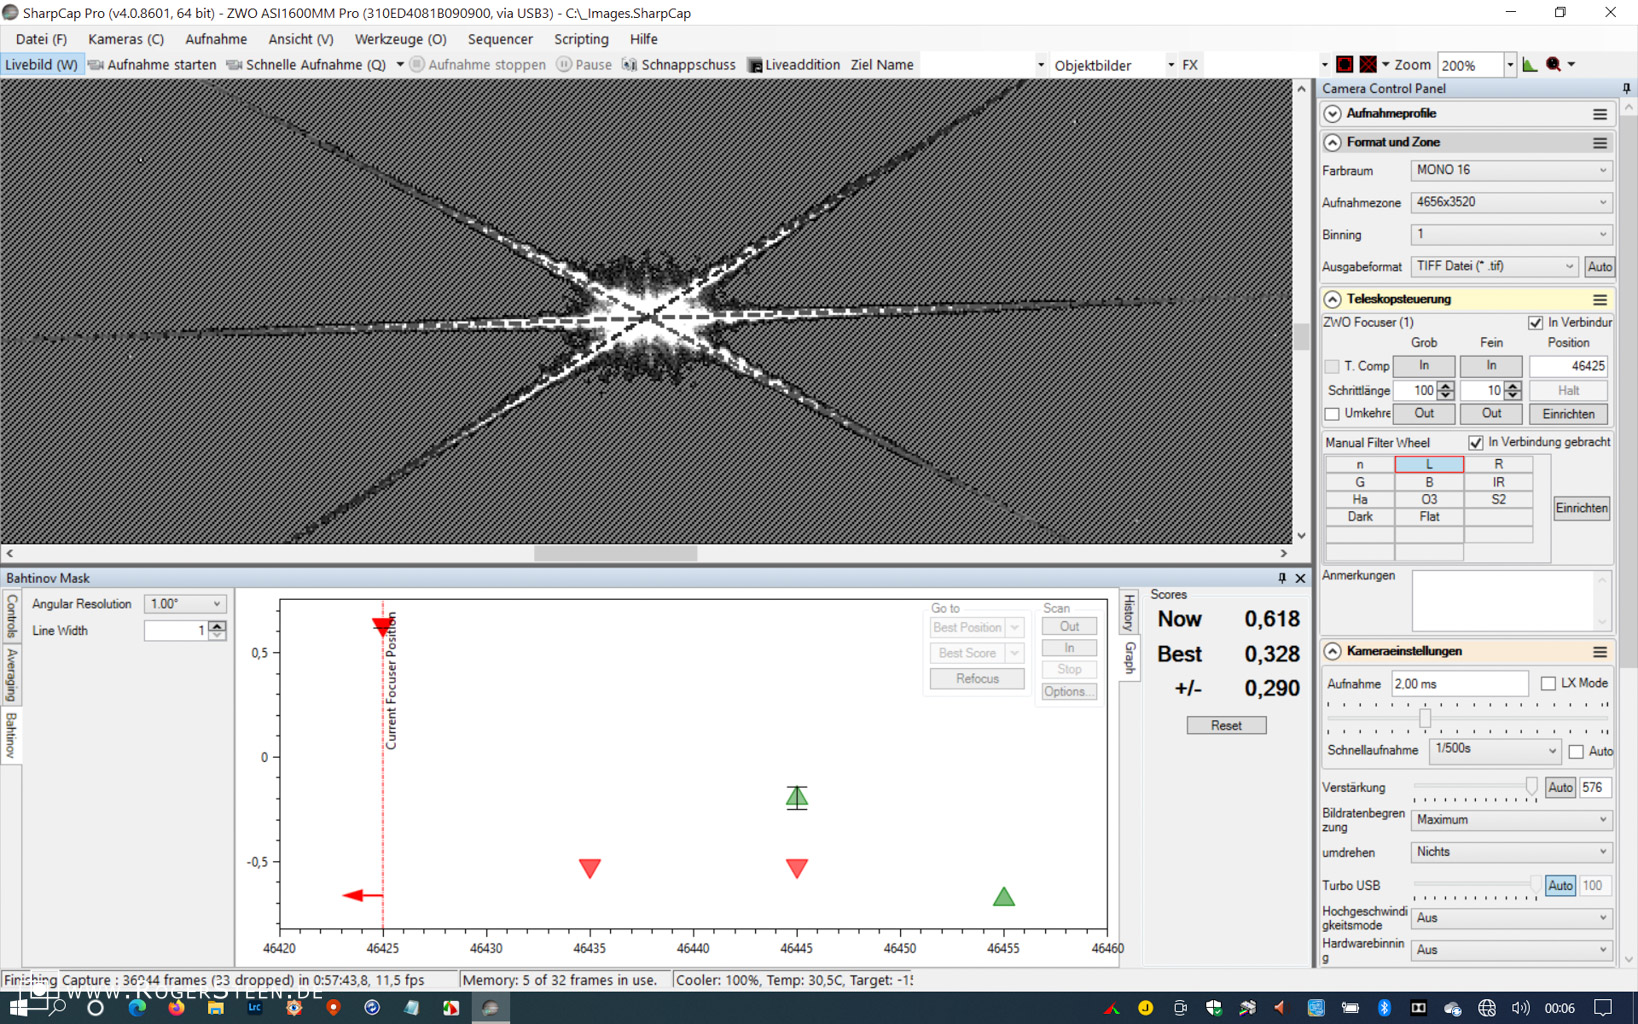Open File Explorer from the taskbar
The width and height of the screenshot is (1638, 1024).
(x=215, y=1008)
